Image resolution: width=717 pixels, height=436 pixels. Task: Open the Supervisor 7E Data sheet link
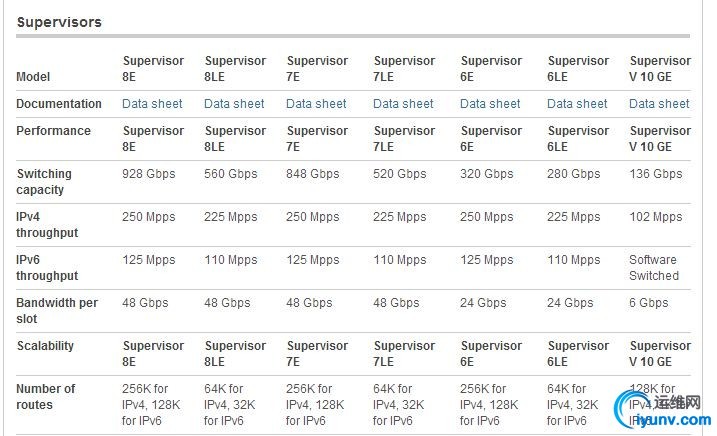pos(316,104)
